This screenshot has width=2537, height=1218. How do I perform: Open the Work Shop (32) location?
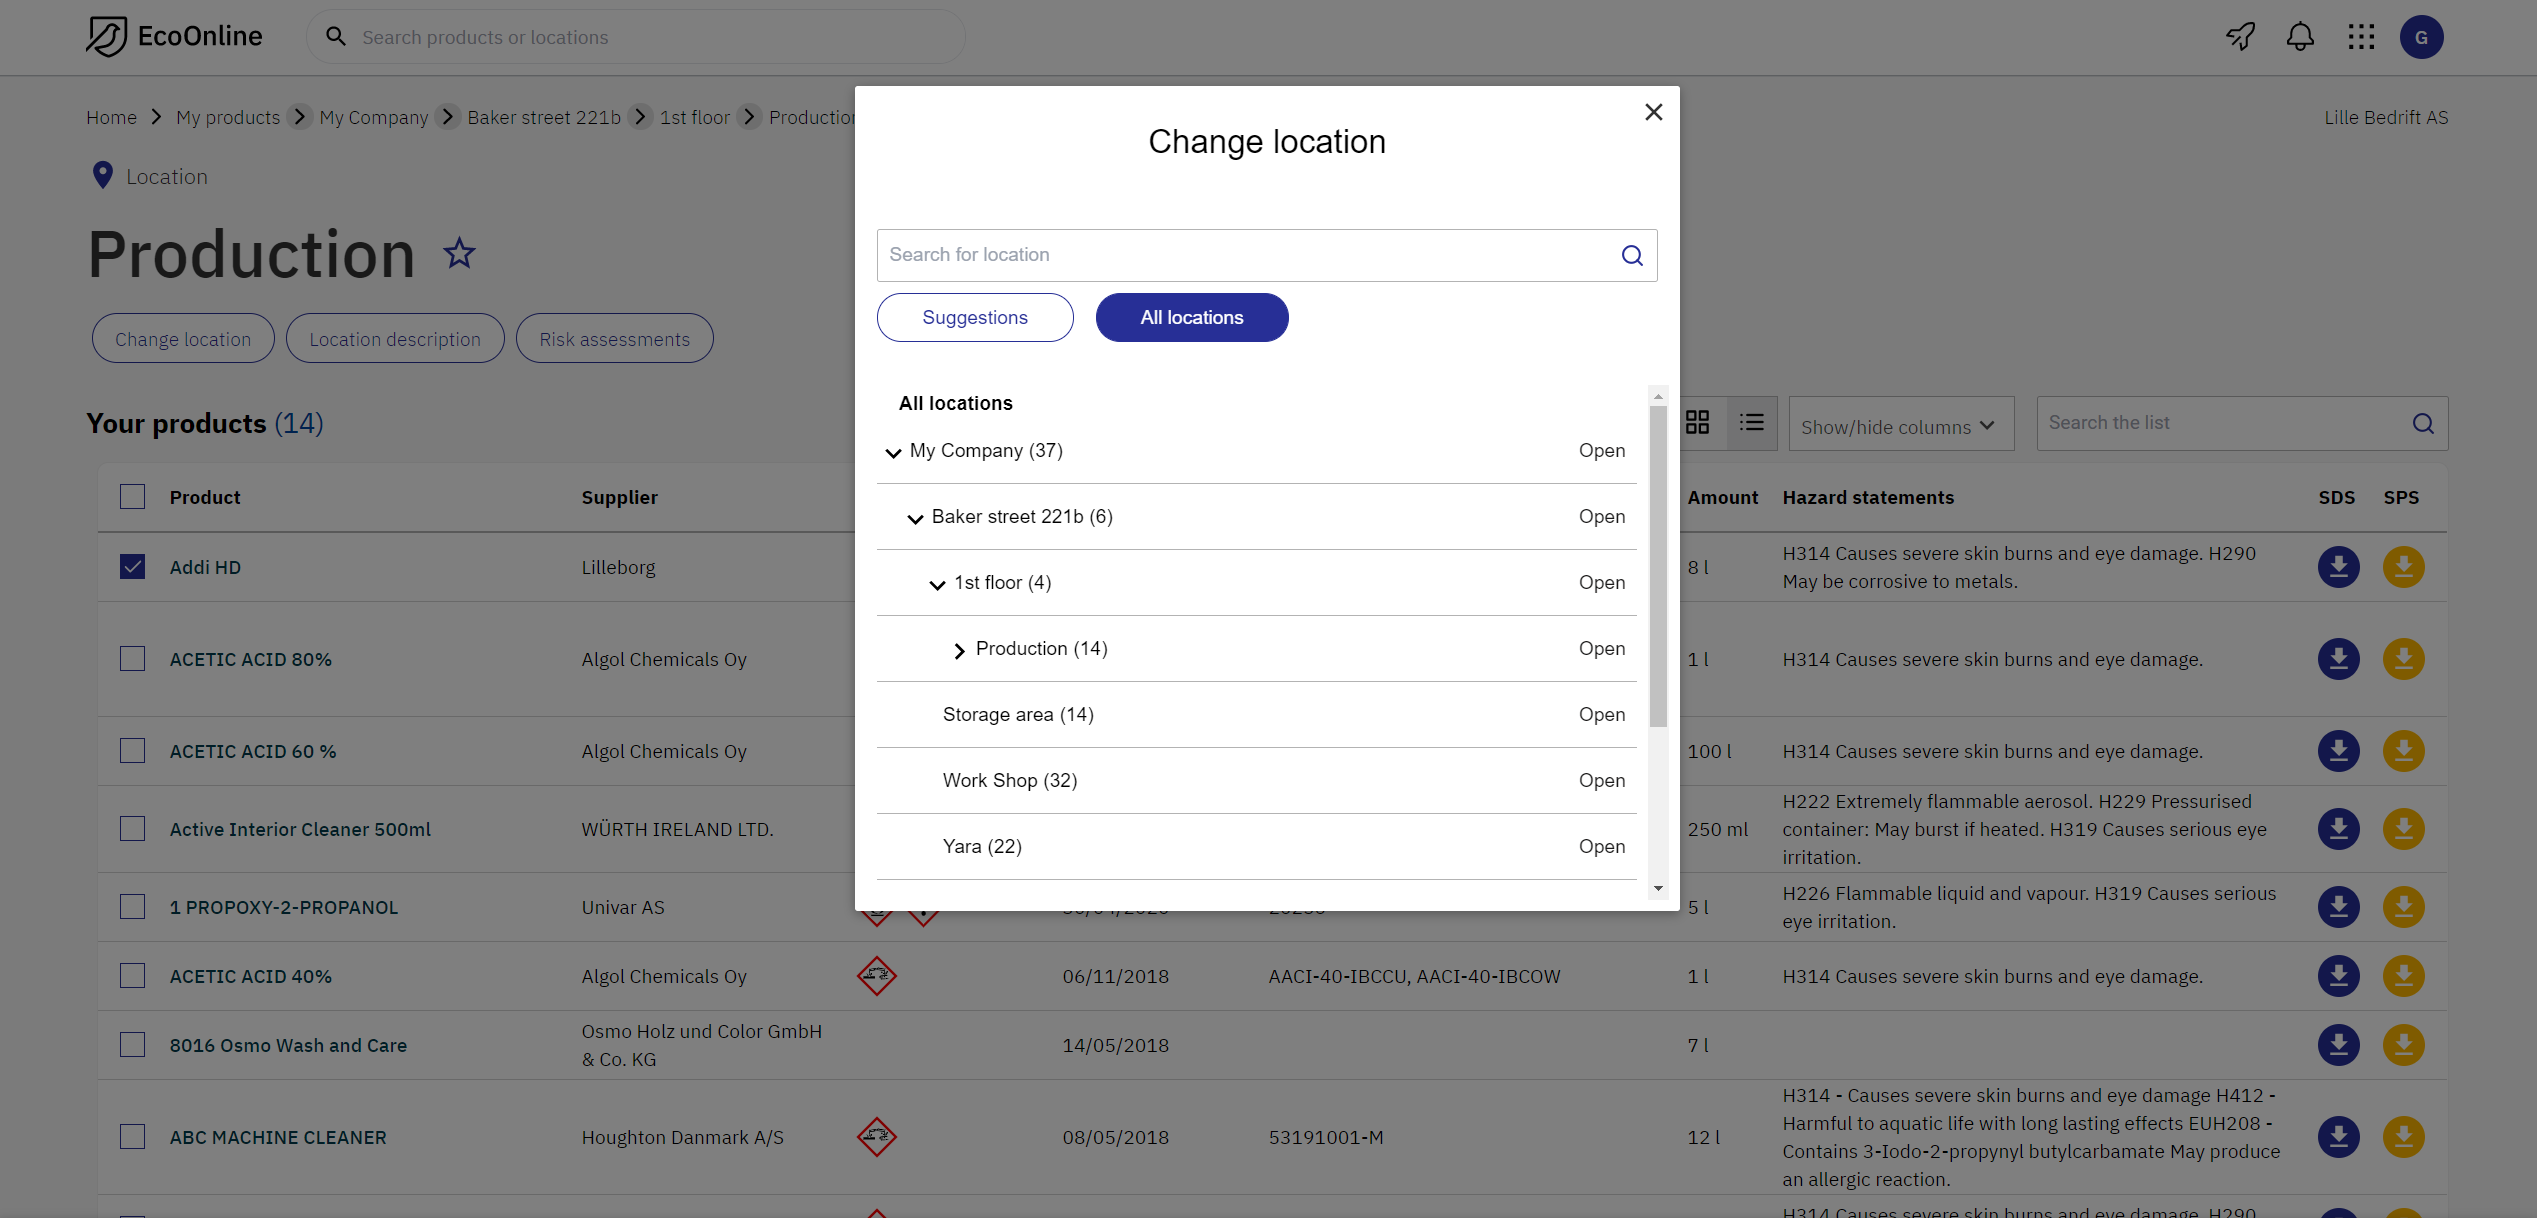click(1602, 781)
